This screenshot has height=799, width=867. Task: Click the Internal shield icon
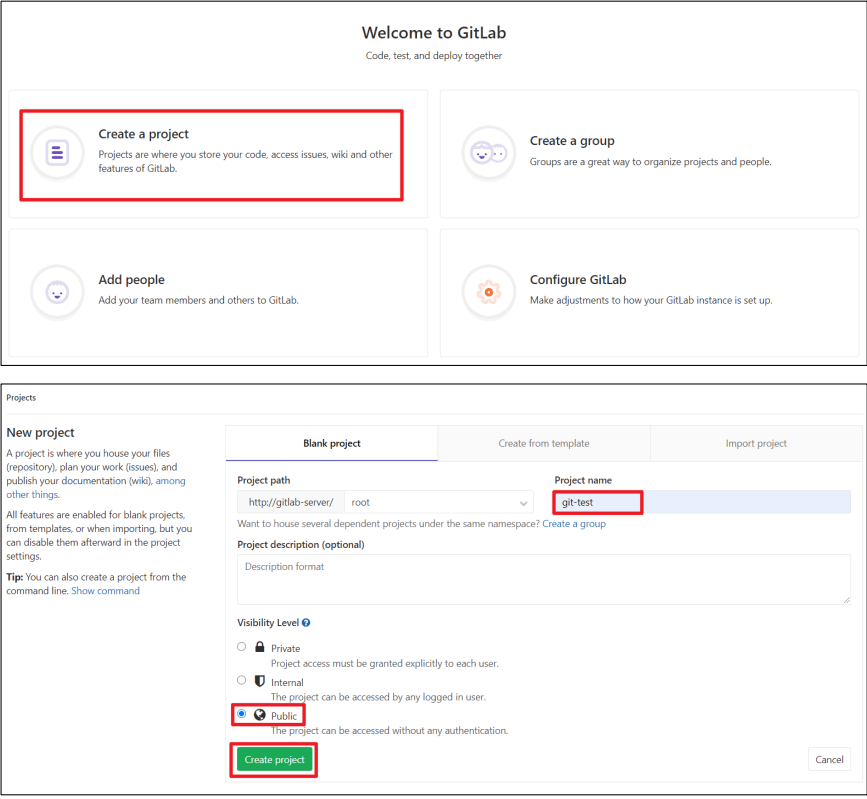(259, 681)
